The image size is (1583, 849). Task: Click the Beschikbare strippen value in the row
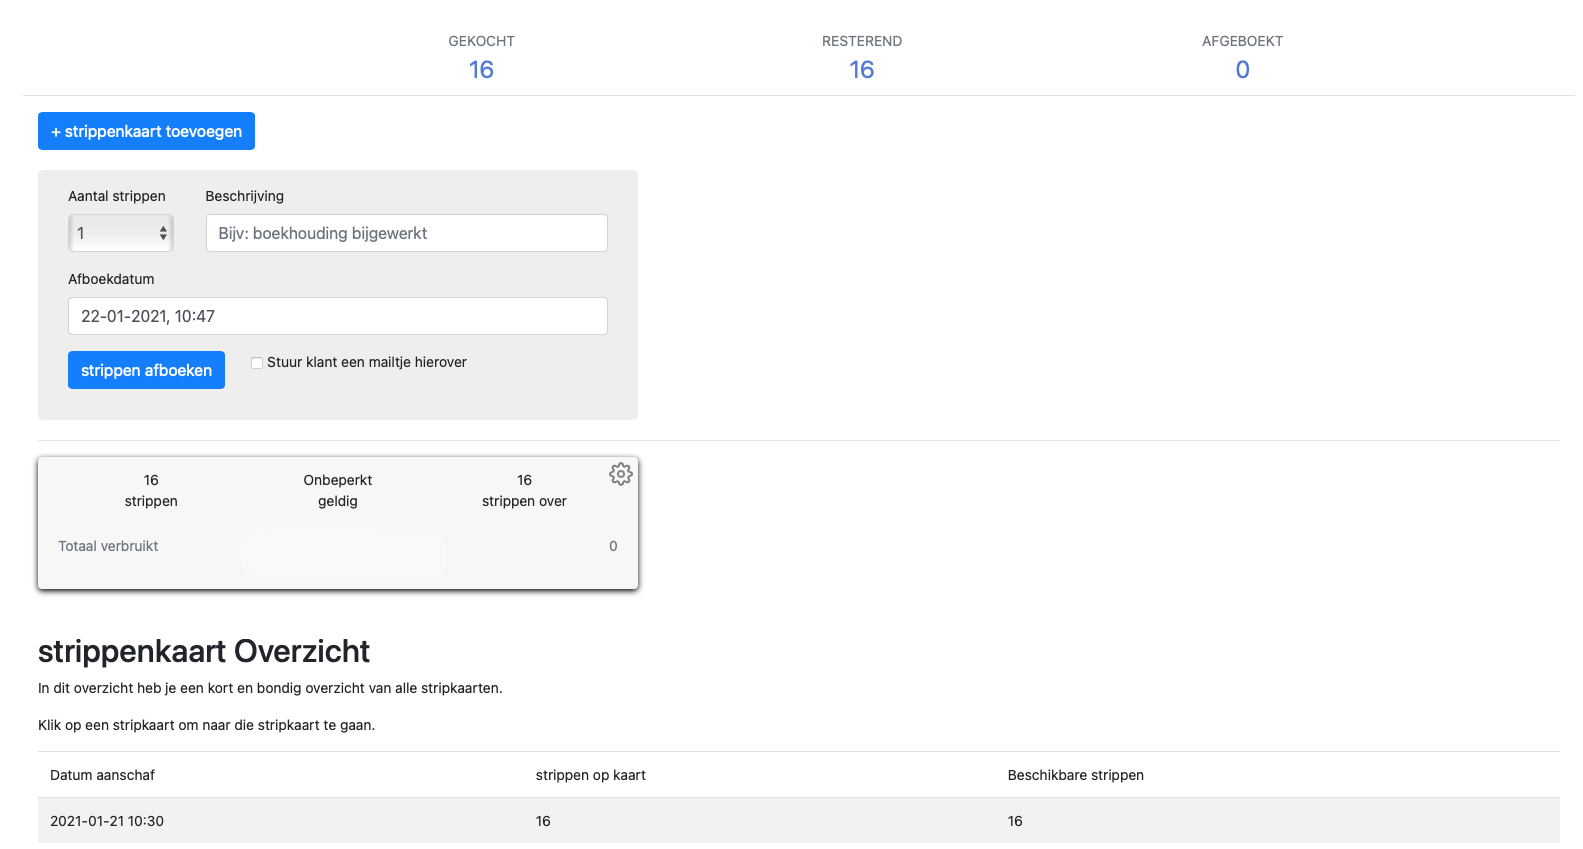point(1015,821)
